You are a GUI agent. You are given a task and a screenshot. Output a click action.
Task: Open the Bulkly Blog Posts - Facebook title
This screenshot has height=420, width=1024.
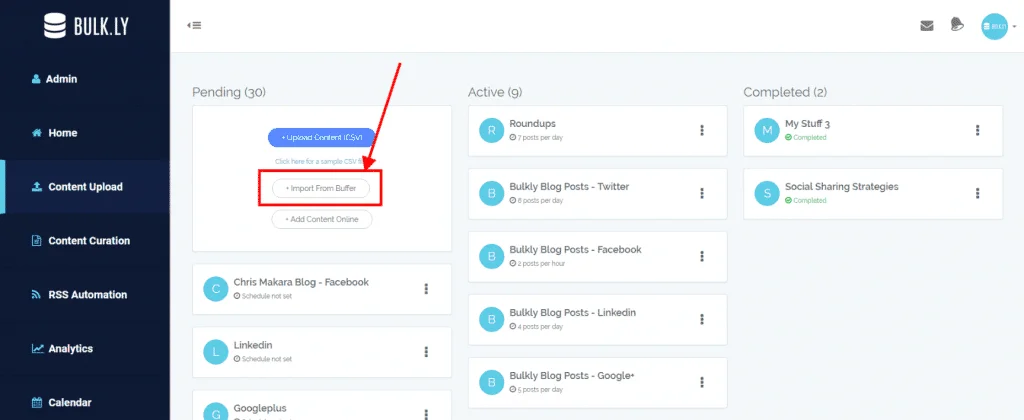575,250
